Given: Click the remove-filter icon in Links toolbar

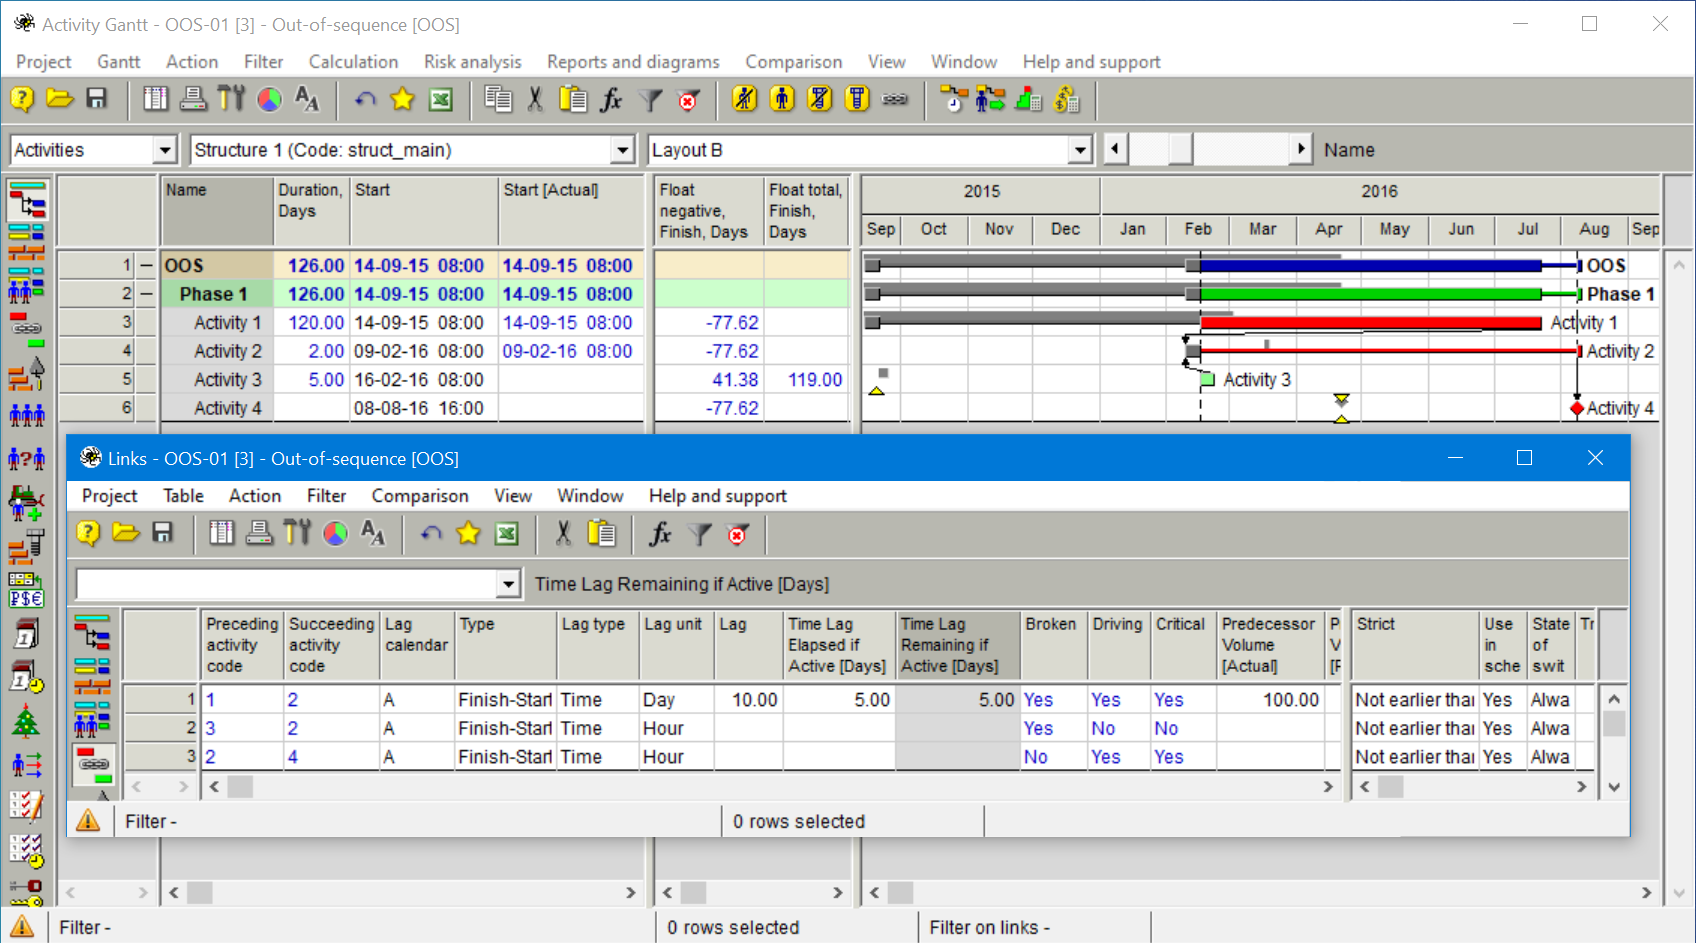Looking at the screenshot, I should tap(738, 534).
